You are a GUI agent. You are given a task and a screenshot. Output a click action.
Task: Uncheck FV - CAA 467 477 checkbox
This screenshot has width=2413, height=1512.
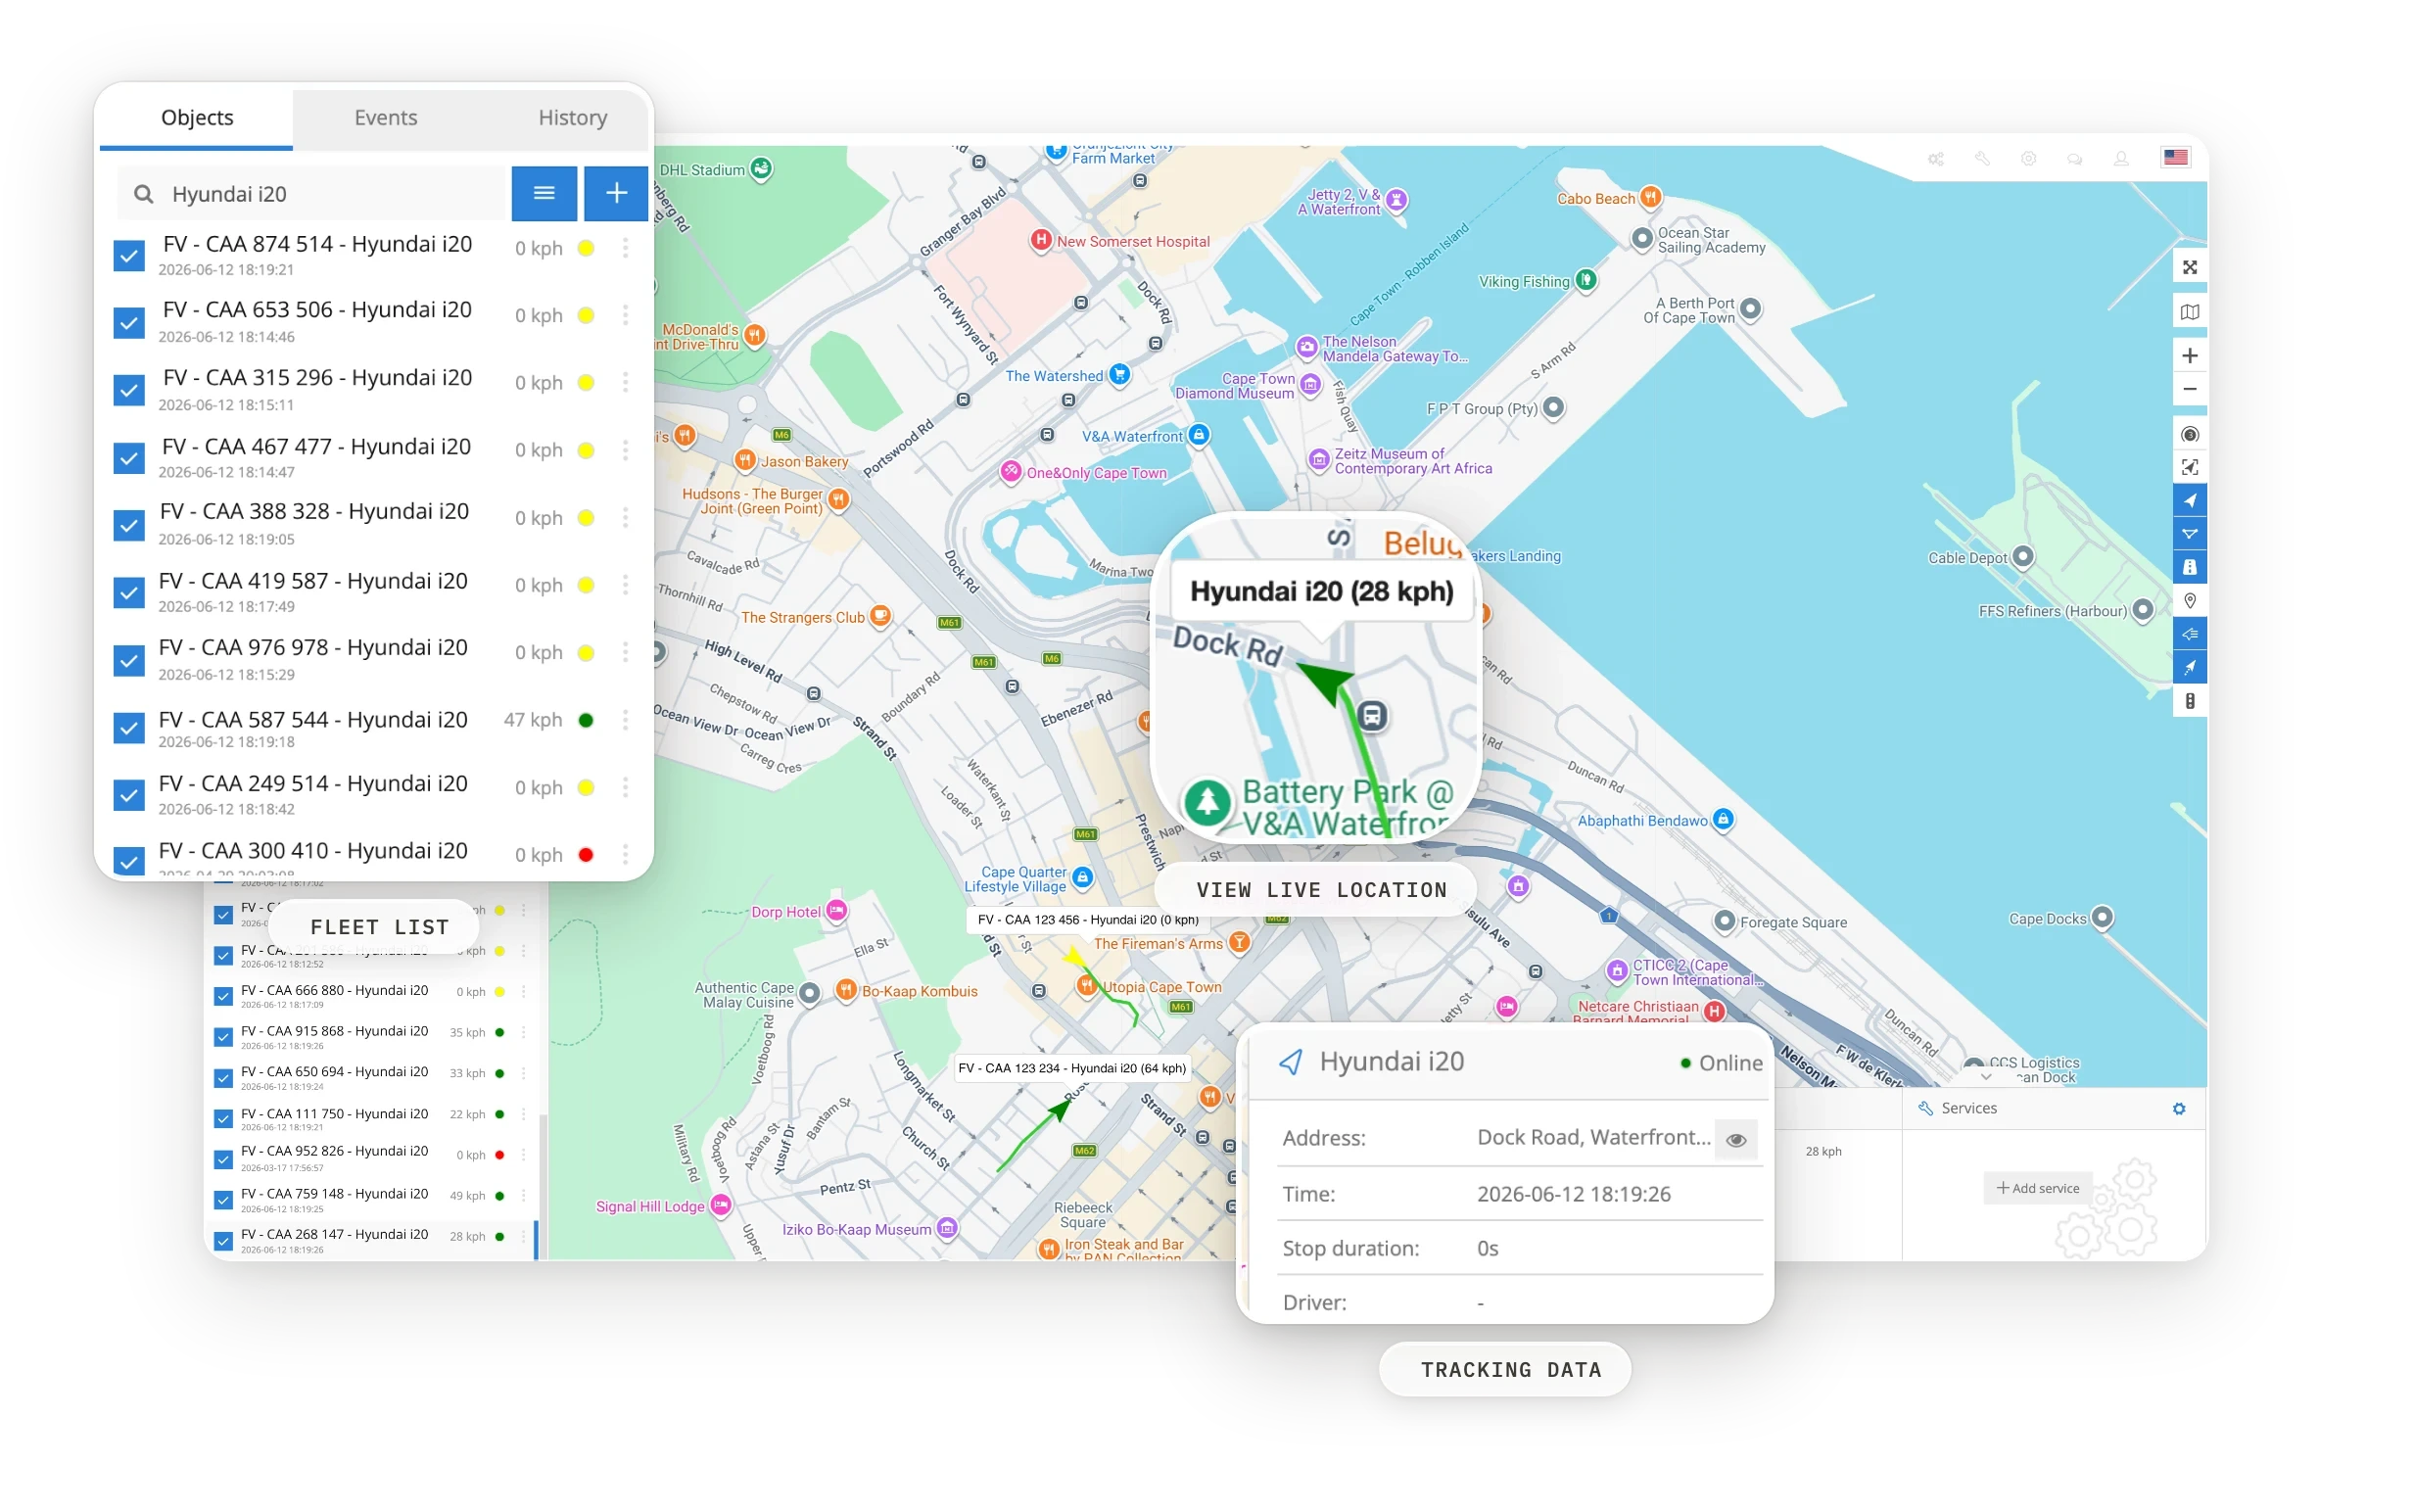click(129, 458)
